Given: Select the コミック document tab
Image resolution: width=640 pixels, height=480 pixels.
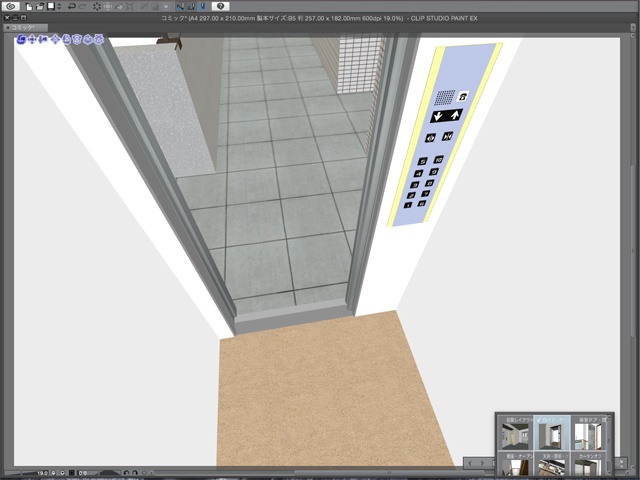Looking at the screenshot, I should pos(25,27).
